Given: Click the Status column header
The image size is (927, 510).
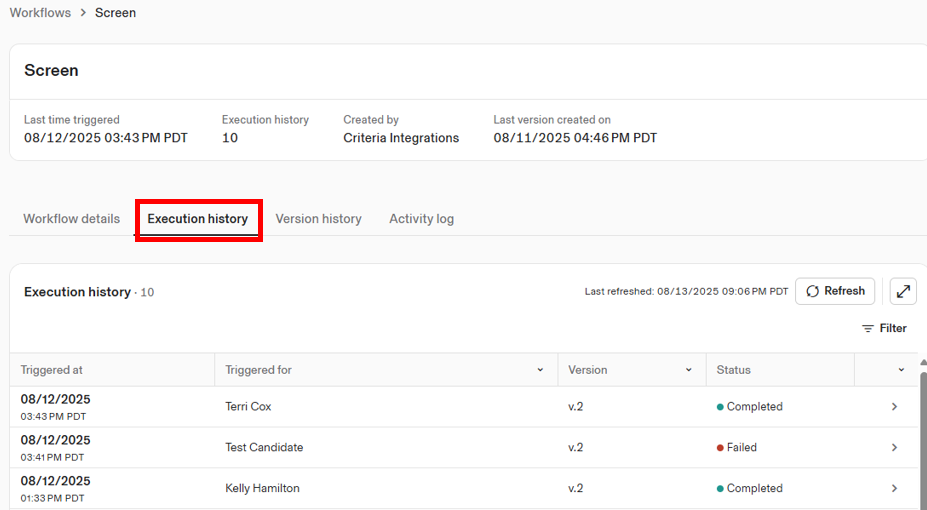Looking at the screenshot, I should [733, 370].
